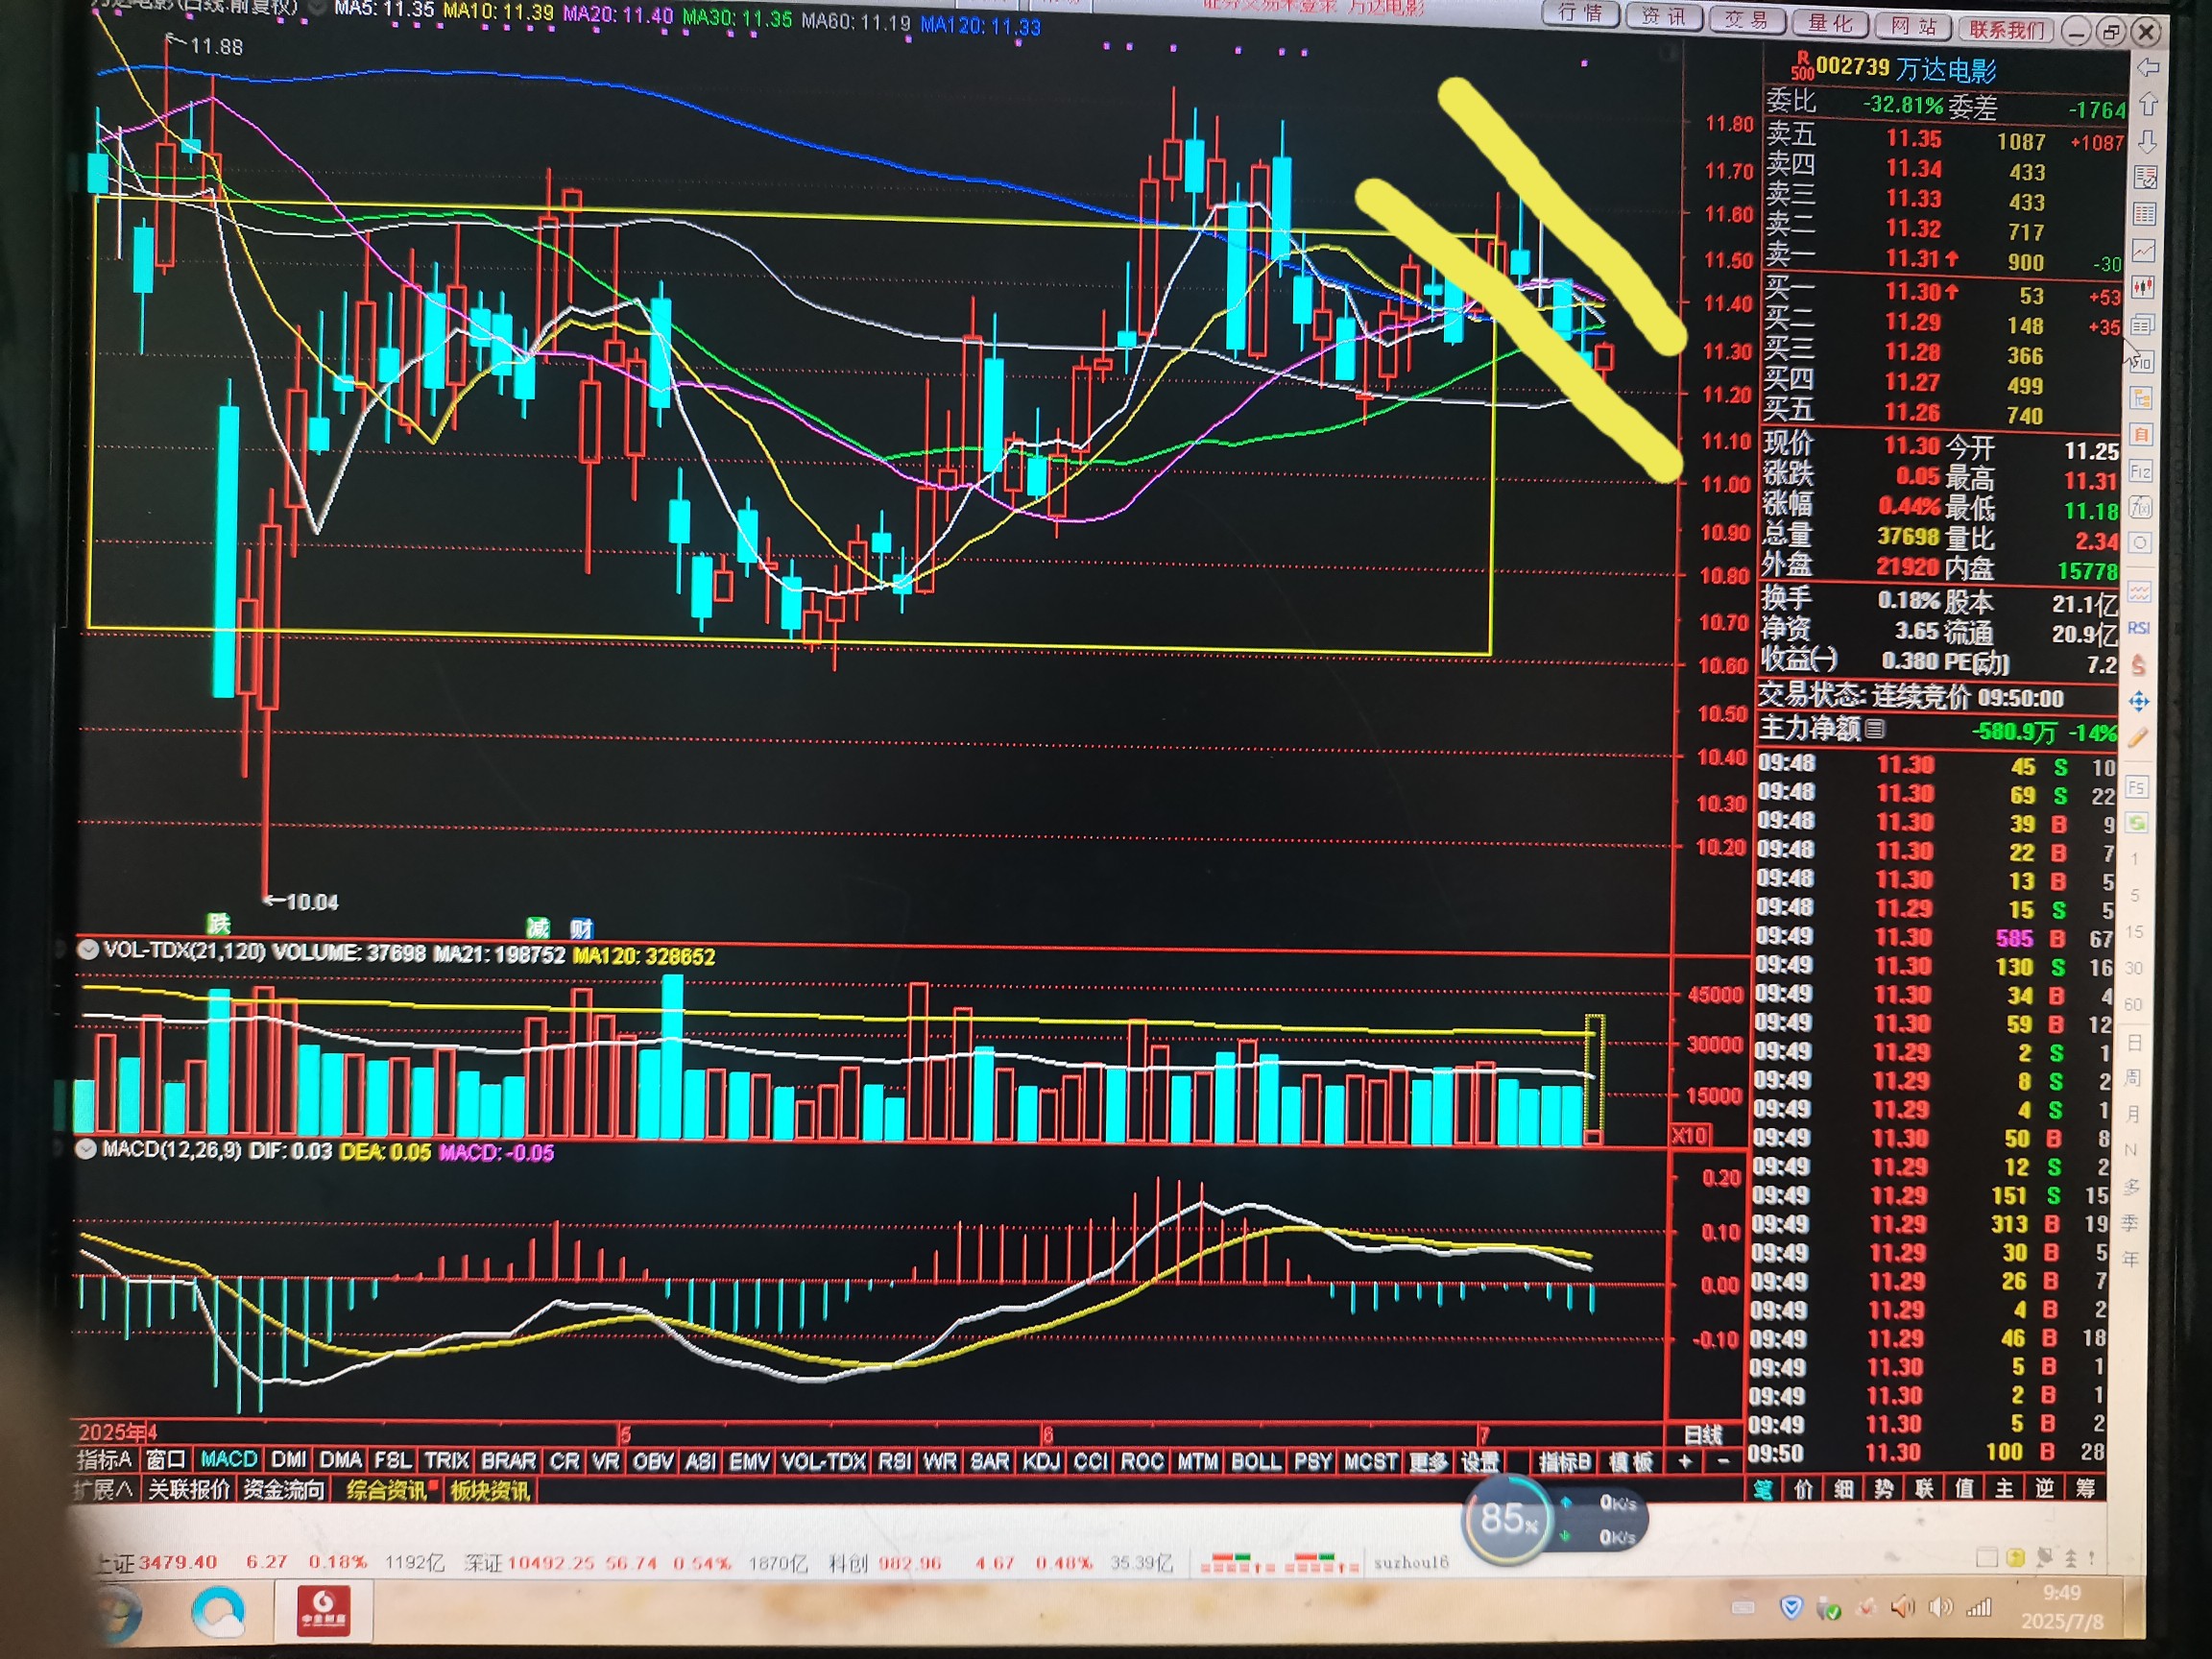Open the 资讯 menu at top
Screen dimensions: 2212x1659
coord(1664,17)
